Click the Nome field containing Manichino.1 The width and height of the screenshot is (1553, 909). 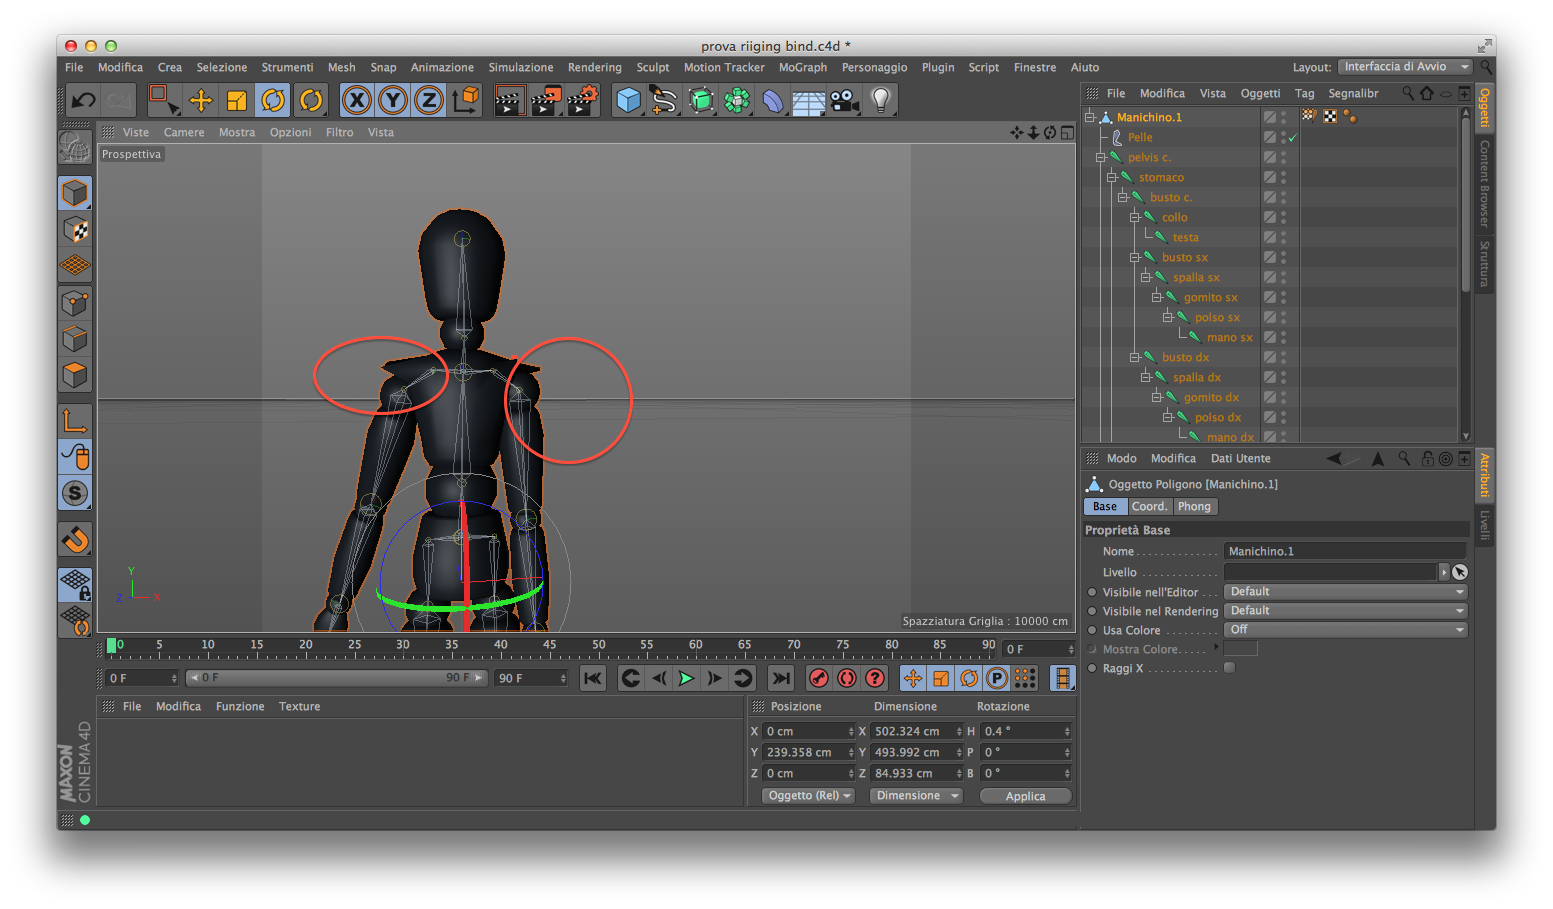(x=1345, y=551)
